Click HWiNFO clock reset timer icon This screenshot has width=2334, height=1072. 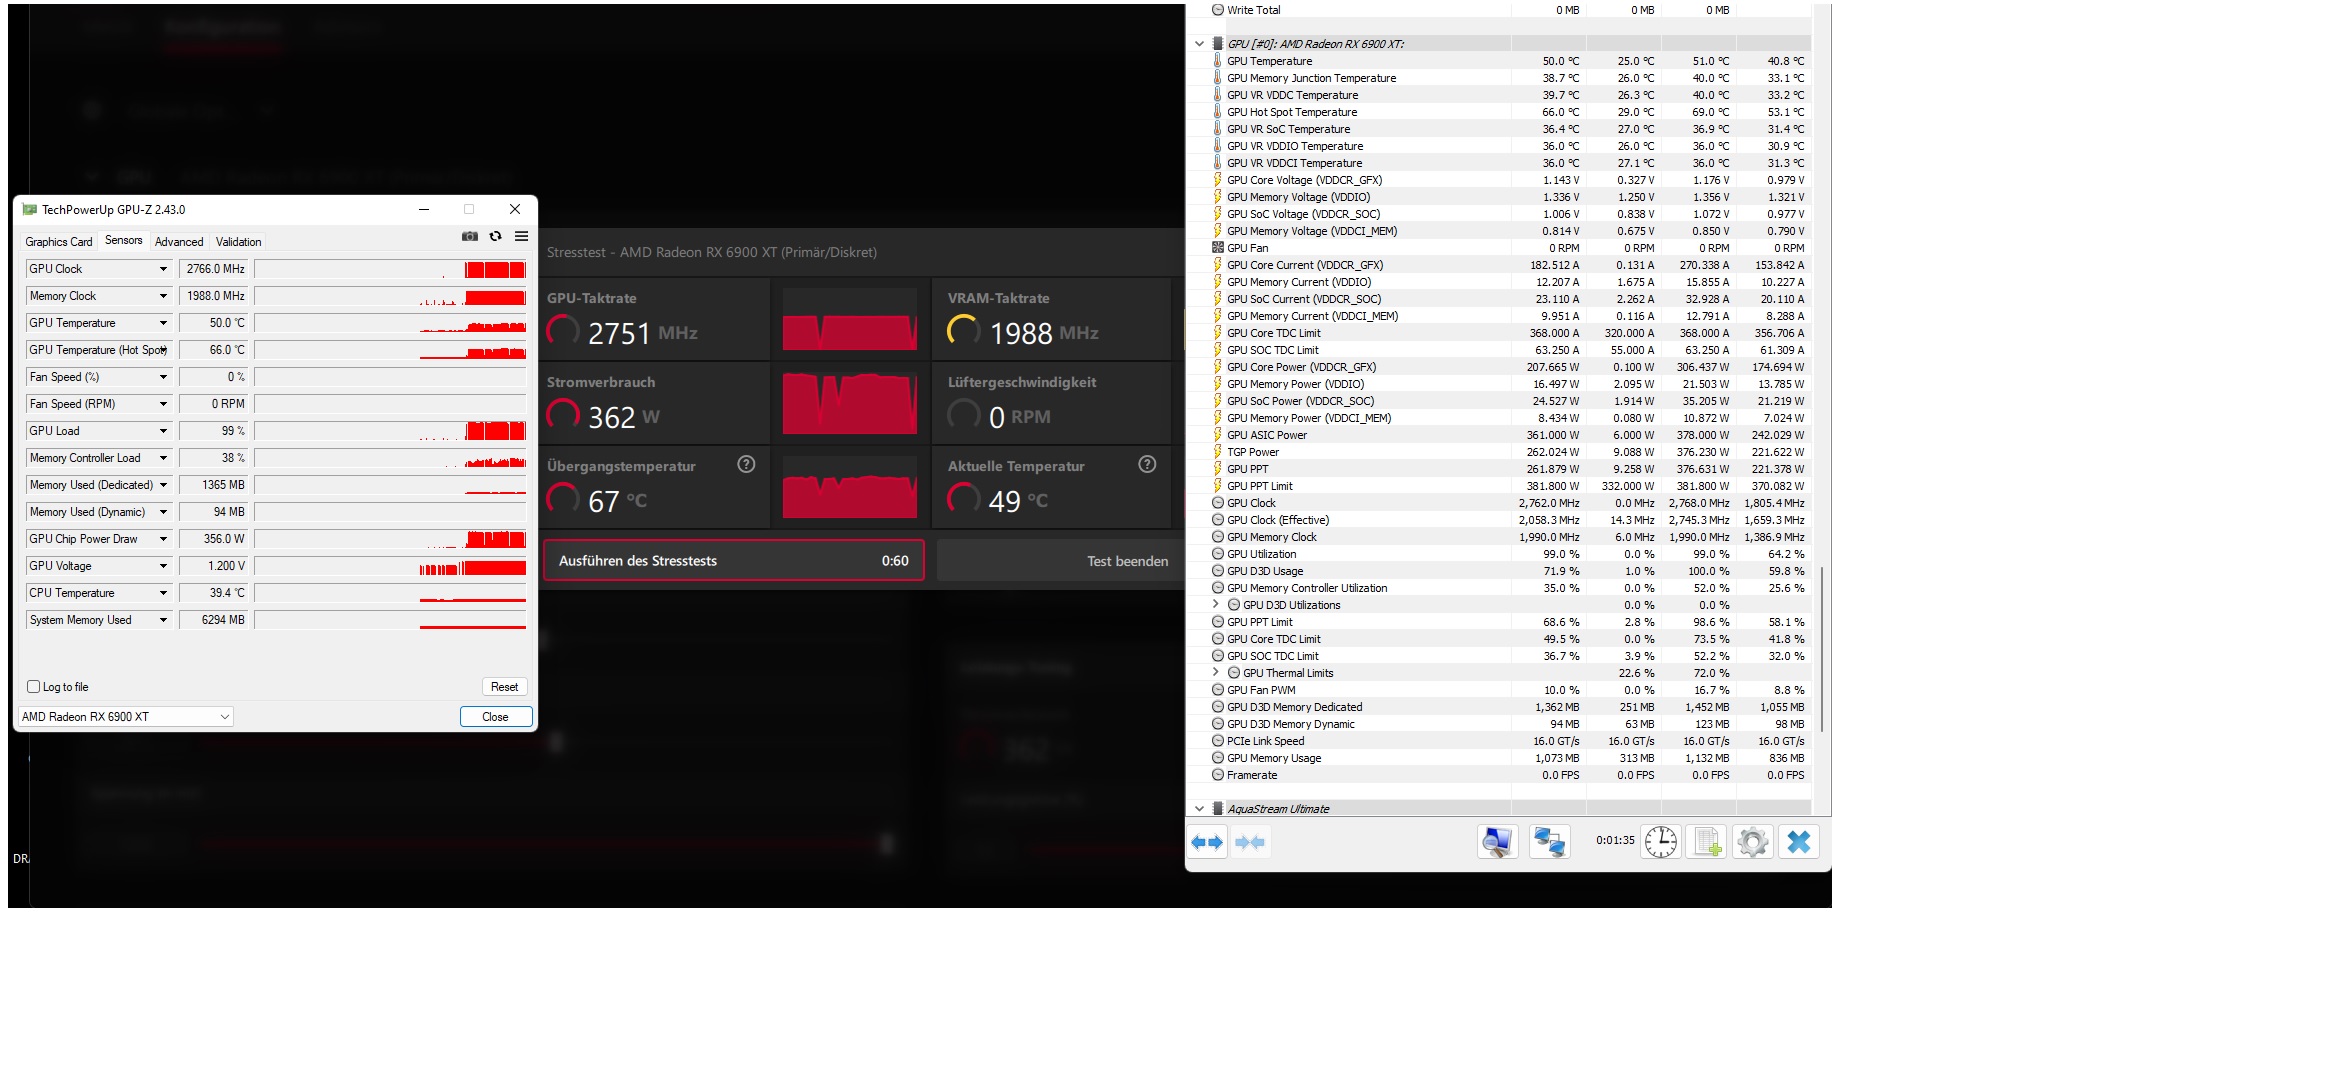pyautogui.click(x=1661, y=842)
